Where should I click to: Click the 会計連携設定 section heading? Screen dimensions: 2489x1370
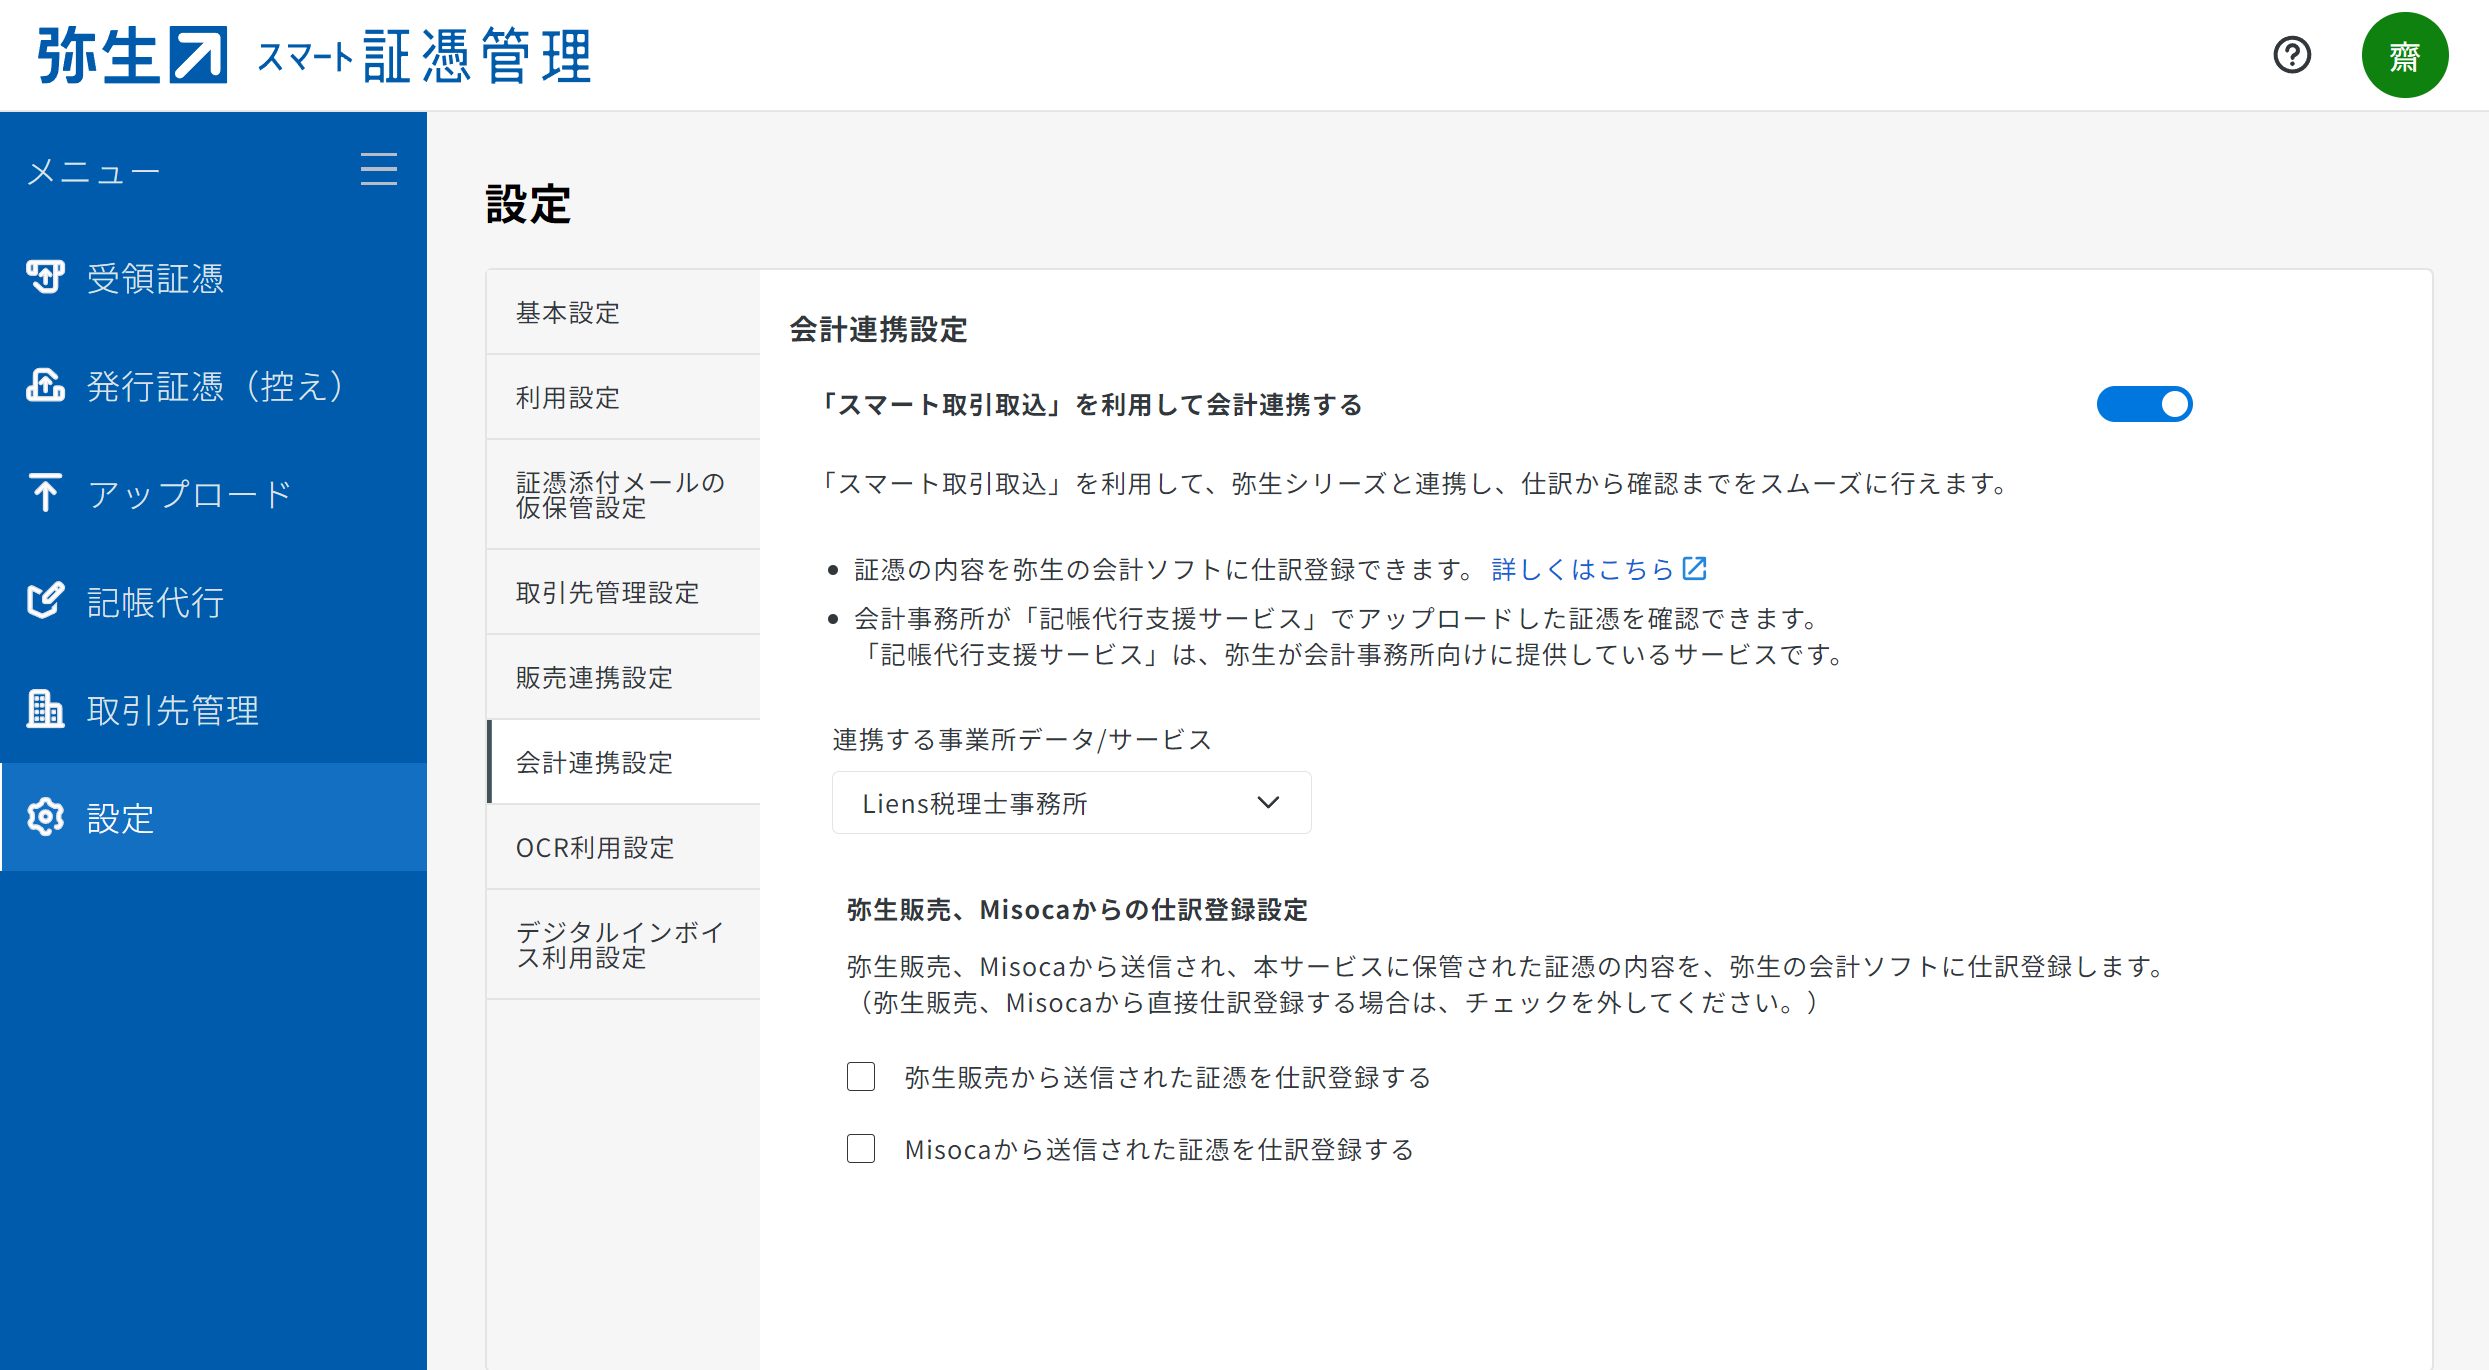pyautogui.click(x=878, y=329)
